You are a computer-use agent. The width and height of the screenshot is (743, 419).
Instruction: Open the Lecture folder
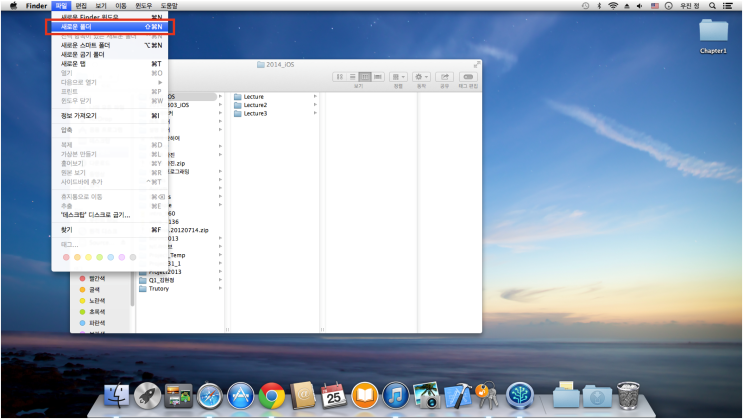pyautogui.click(x=254, y=97)
